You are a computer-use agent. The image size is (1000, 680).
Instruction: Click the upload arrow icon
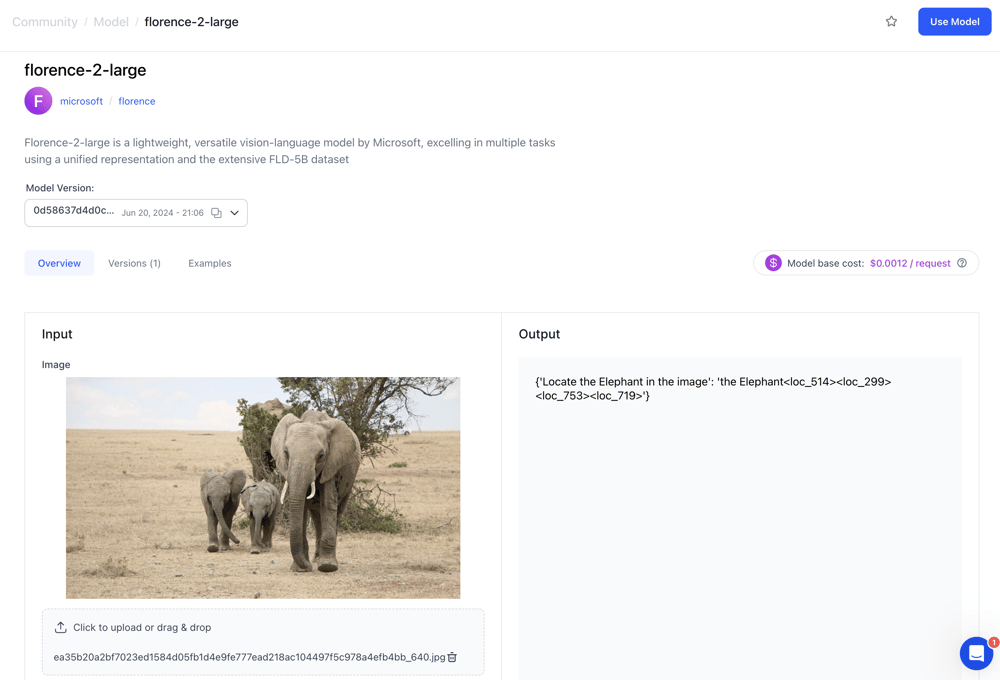click(x=61, y=627)
